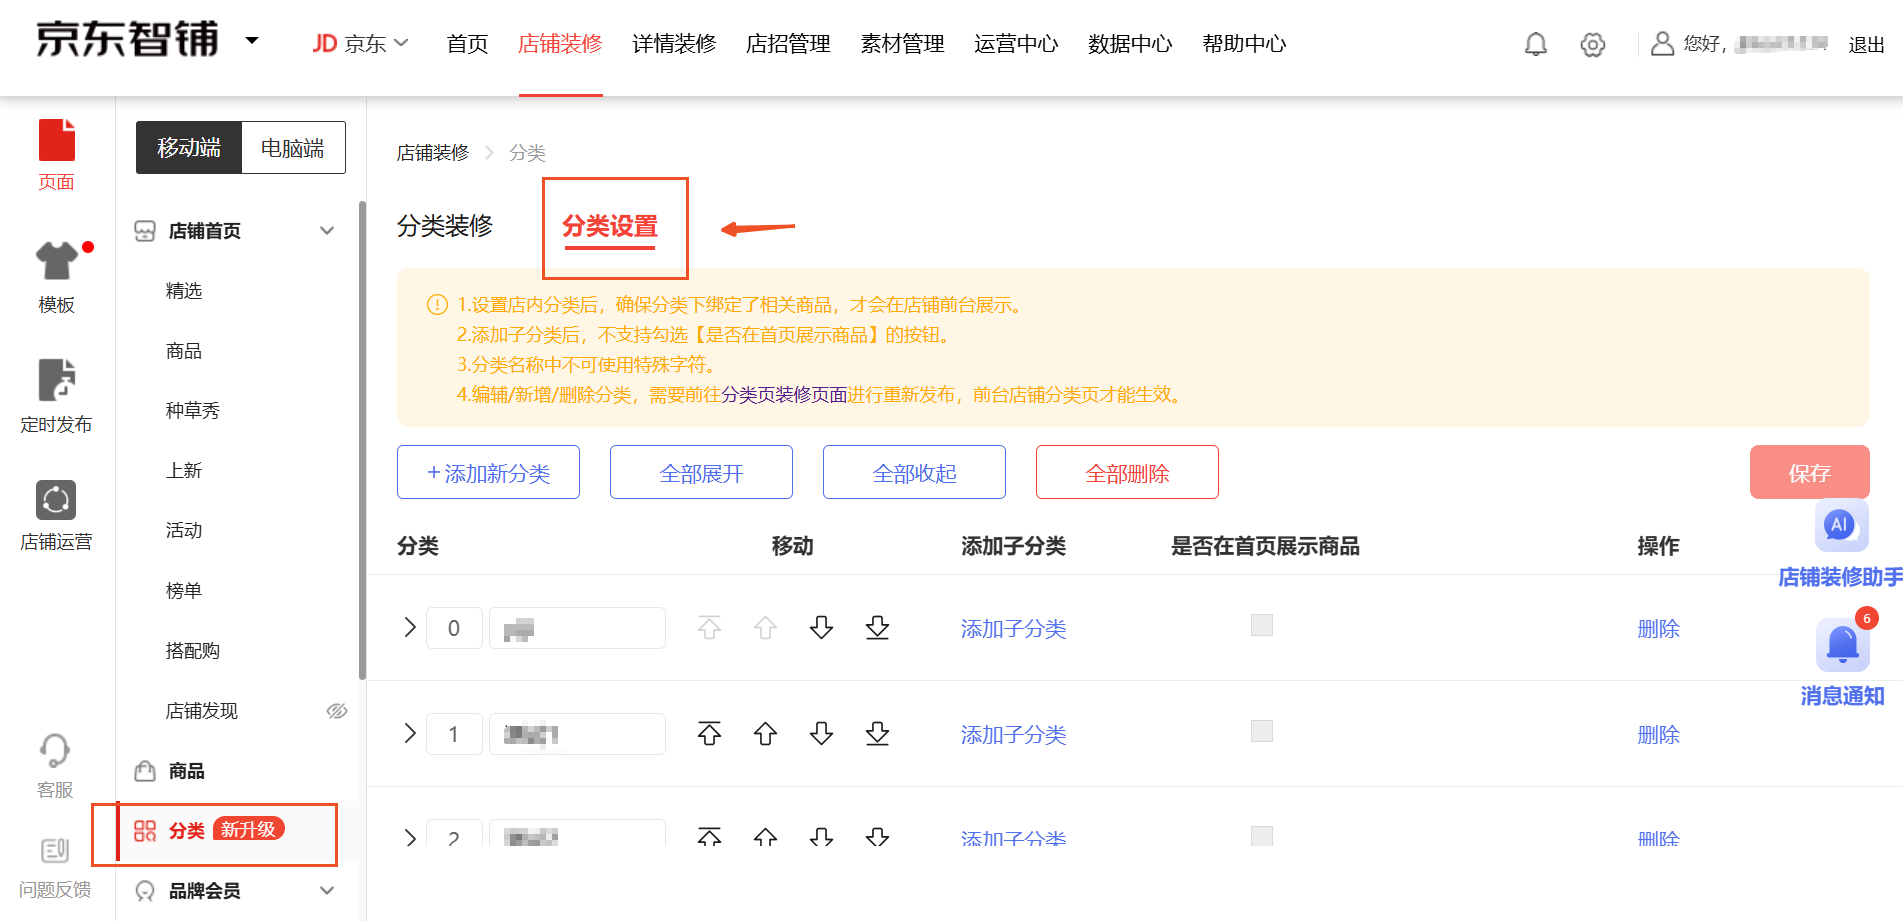Viewport: 1903px width, 921px height.
Task: Click the notification bell icon in header
Action: [1535, 44]
